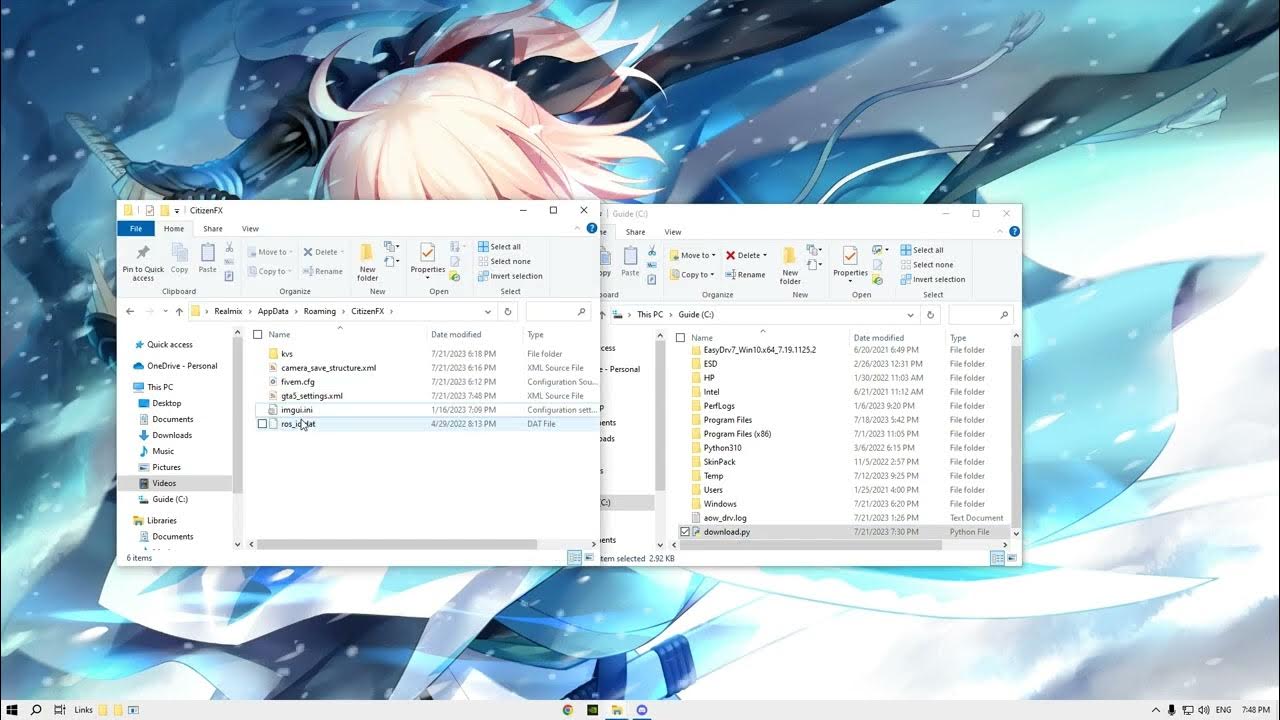The height and width of the screenshot is (720, 1280).
Task: Click Select all in CitizenFX window
Action: [x=499, y=247]
